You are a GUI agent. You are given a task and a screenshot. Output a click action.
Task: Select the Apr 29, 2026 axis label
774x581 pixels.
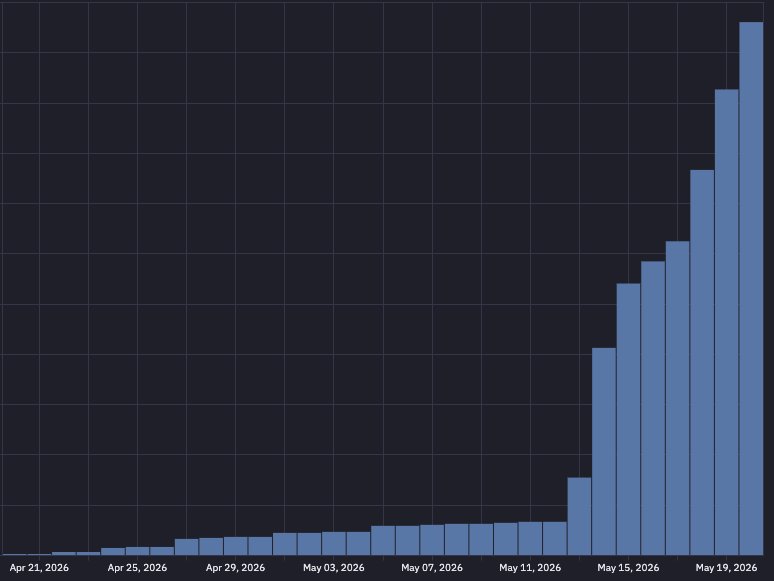pyautogui.click(x=235, y=568)
